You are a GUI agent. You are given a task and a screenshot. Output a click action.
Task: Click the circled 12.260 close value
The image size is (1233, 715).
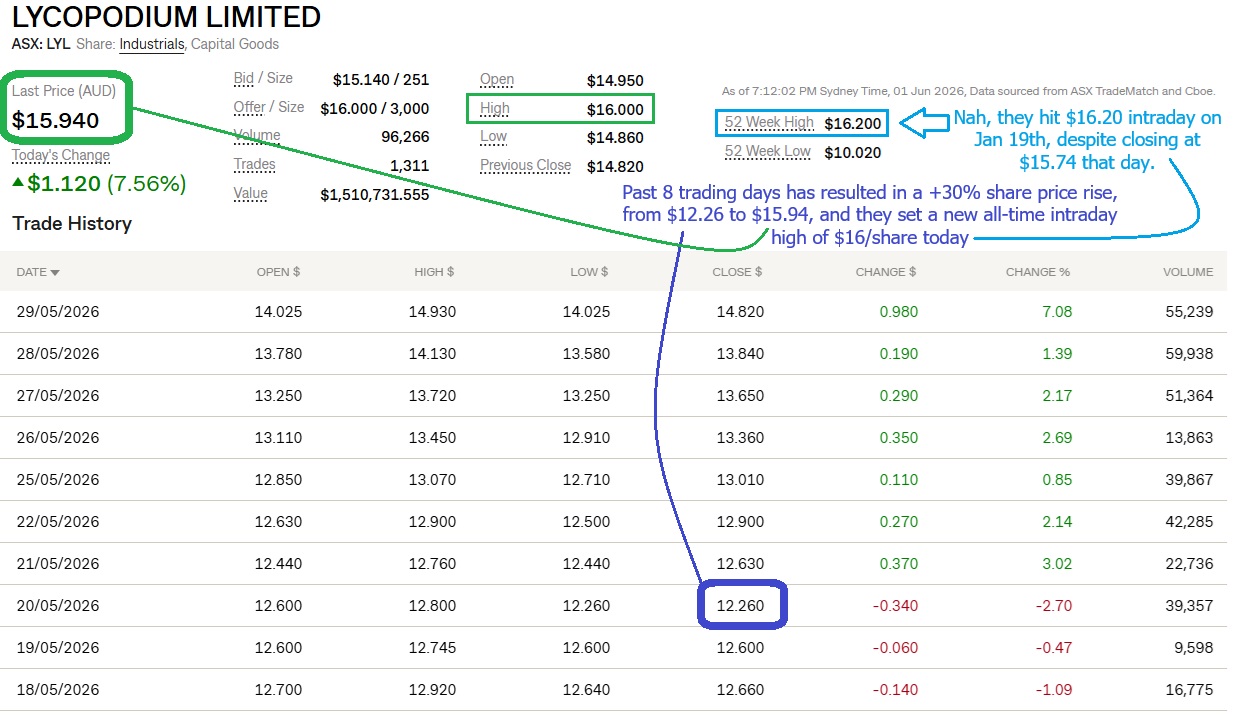[x=741, y=605]
